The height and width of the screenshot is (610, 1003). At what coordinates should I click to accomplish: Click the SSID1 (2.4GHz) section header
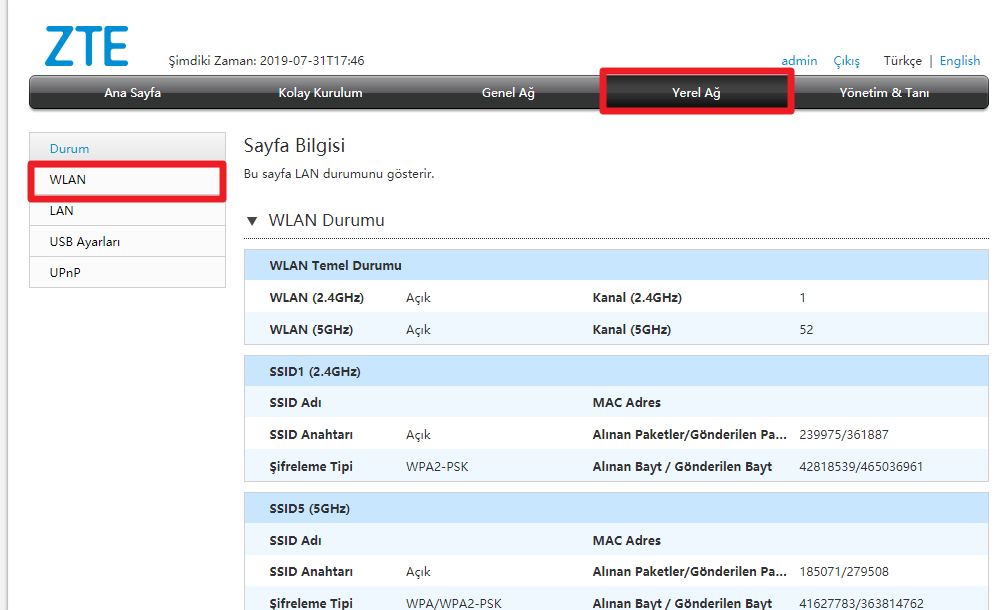(315, 372)
